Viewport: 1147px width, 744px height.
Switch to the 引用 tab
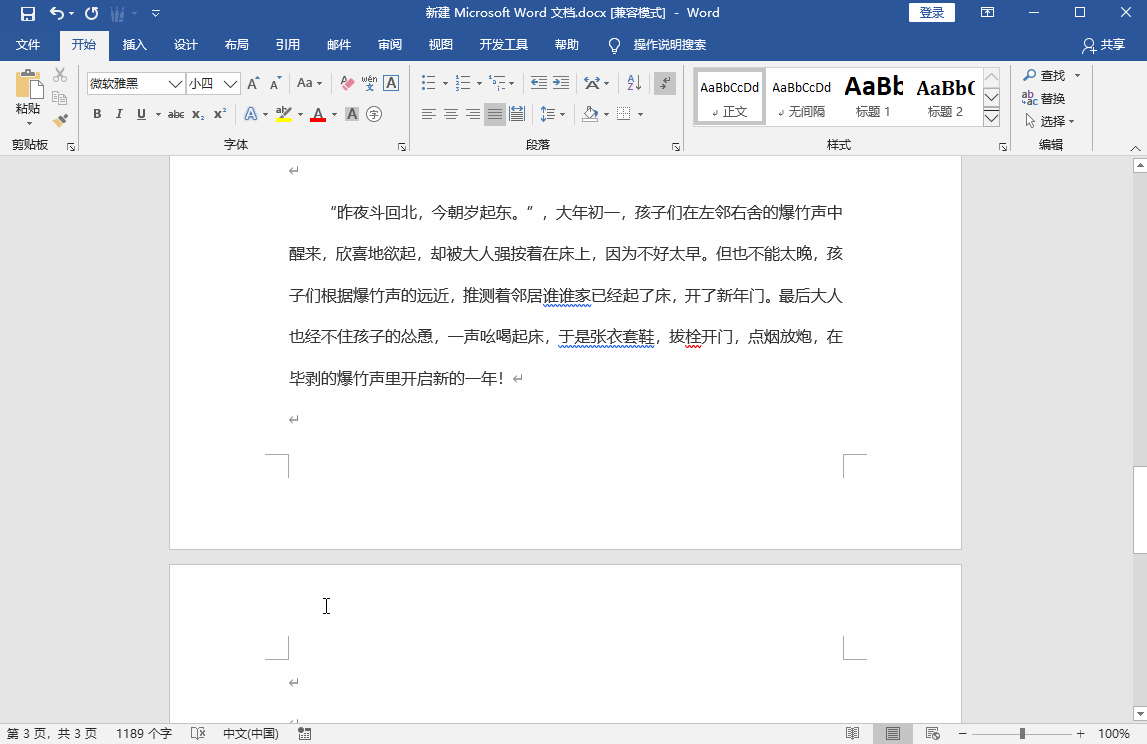287,45
